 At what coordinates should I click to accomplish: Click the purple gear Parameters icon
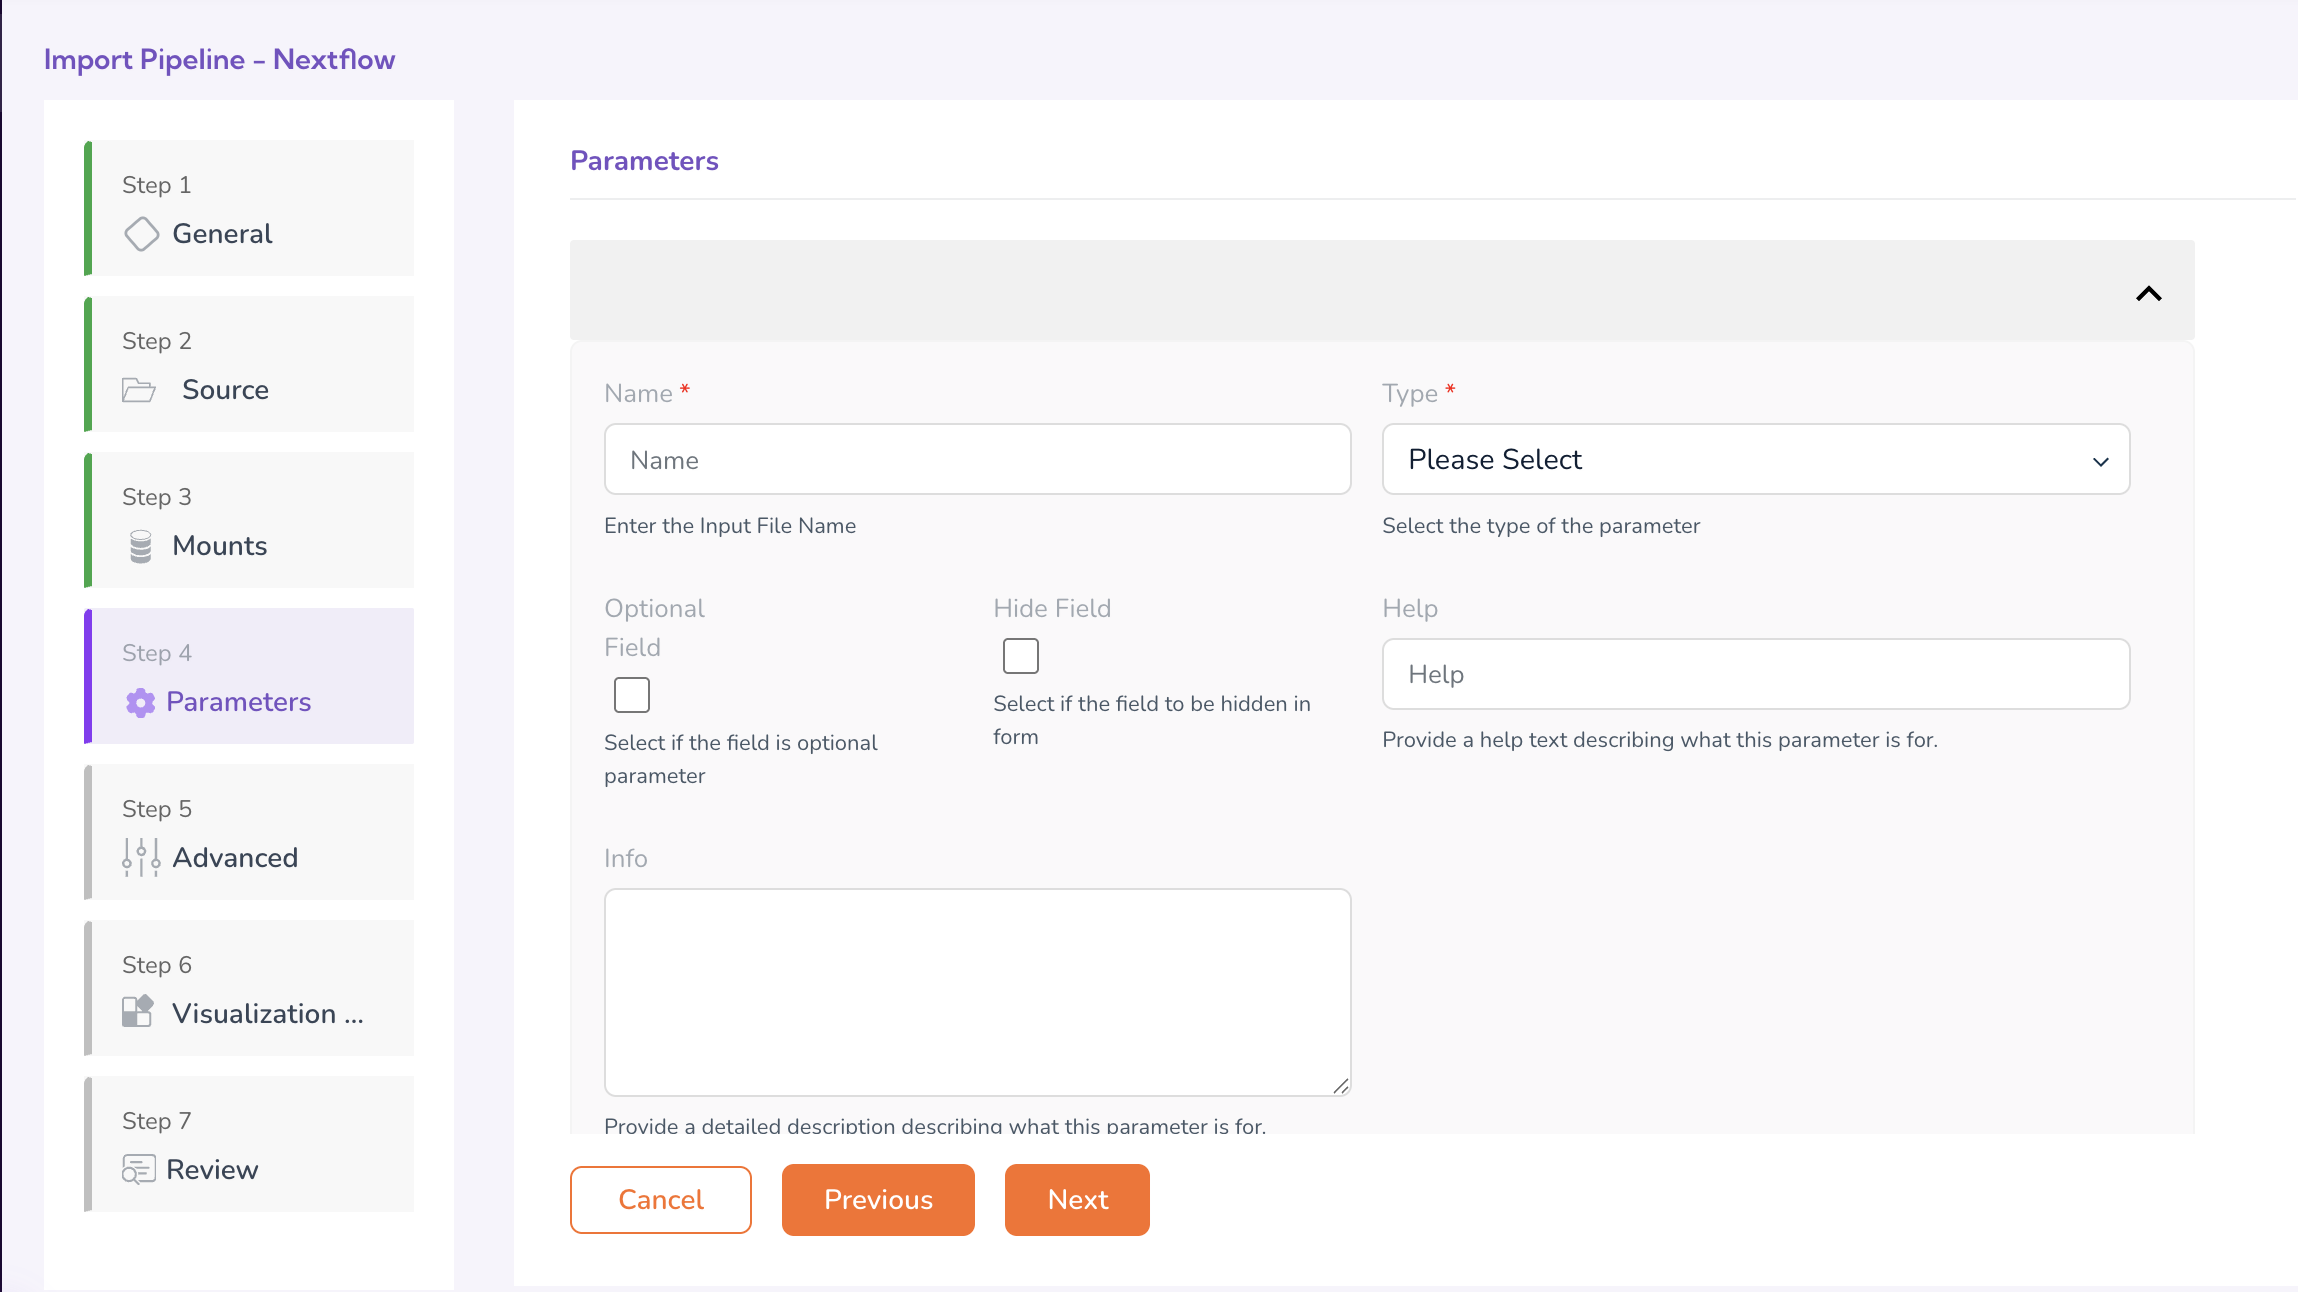click(x=141, y=703)
